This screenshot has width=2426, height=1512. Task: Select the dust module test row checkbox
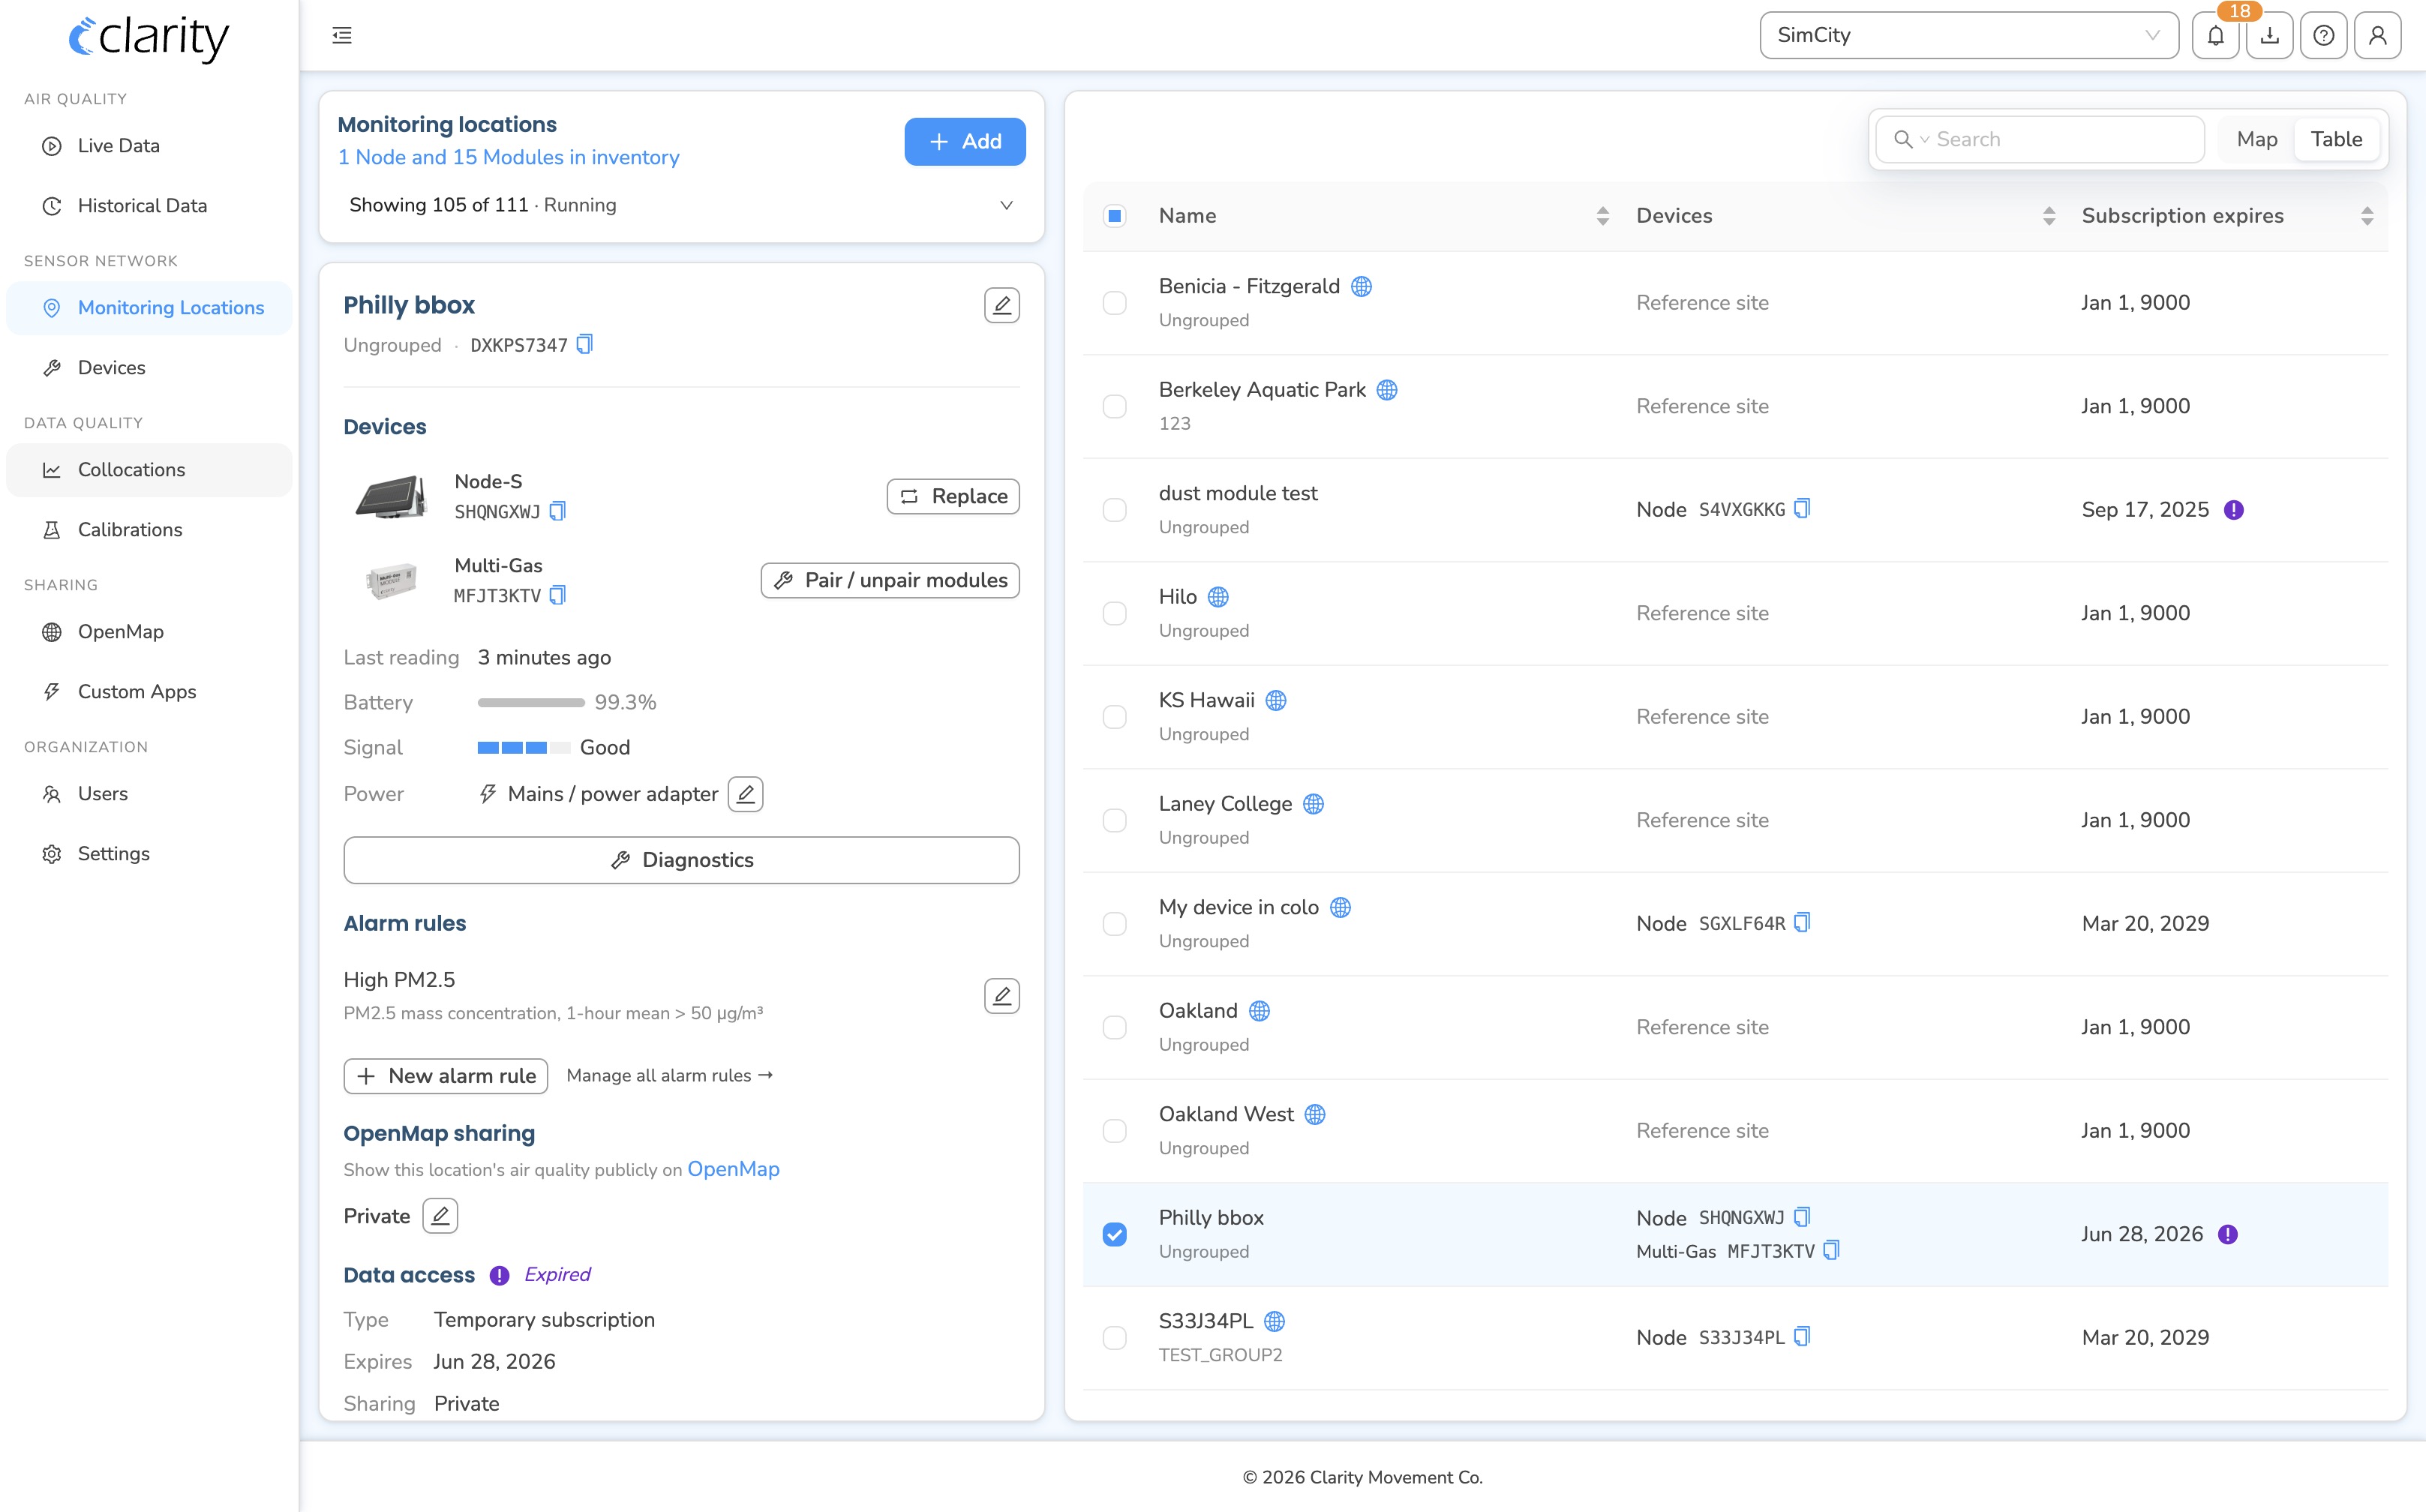(x=1115, y=510)
